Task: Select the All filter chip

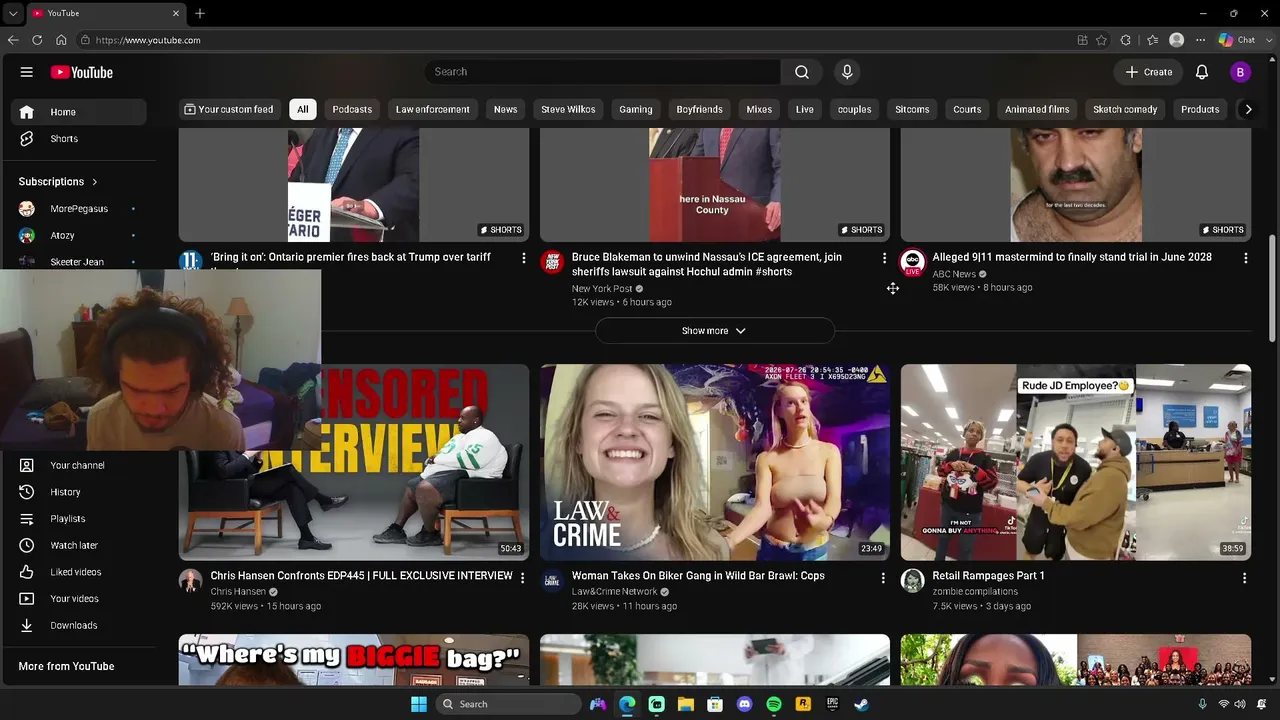Action: pos(302,109)
